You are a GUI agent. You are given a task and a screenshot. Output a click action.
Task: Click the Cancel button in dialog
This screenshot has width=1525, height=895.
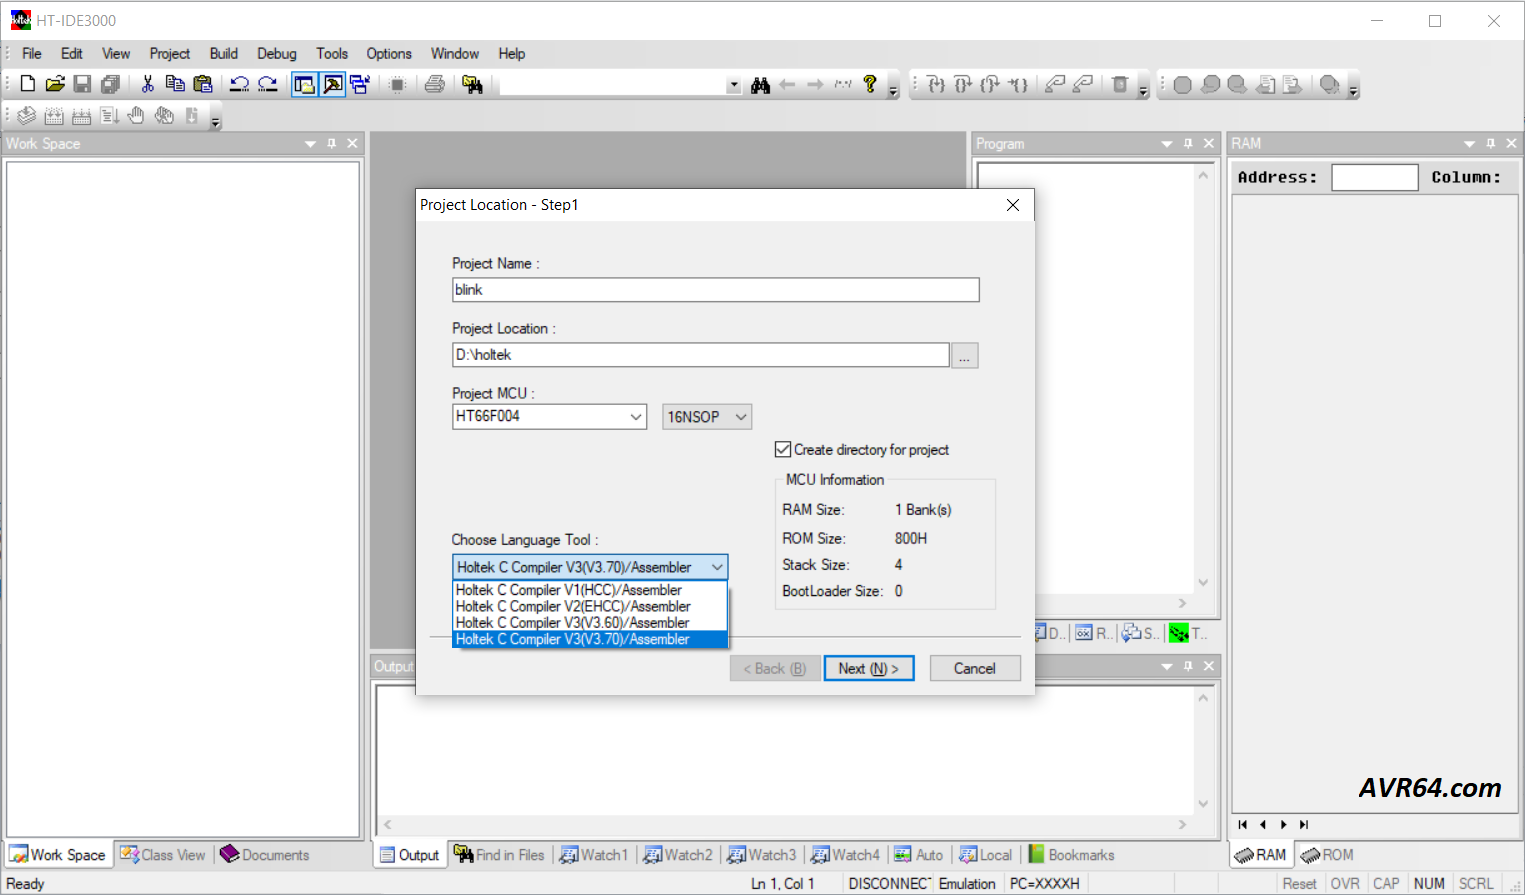[x=974, y=668]
